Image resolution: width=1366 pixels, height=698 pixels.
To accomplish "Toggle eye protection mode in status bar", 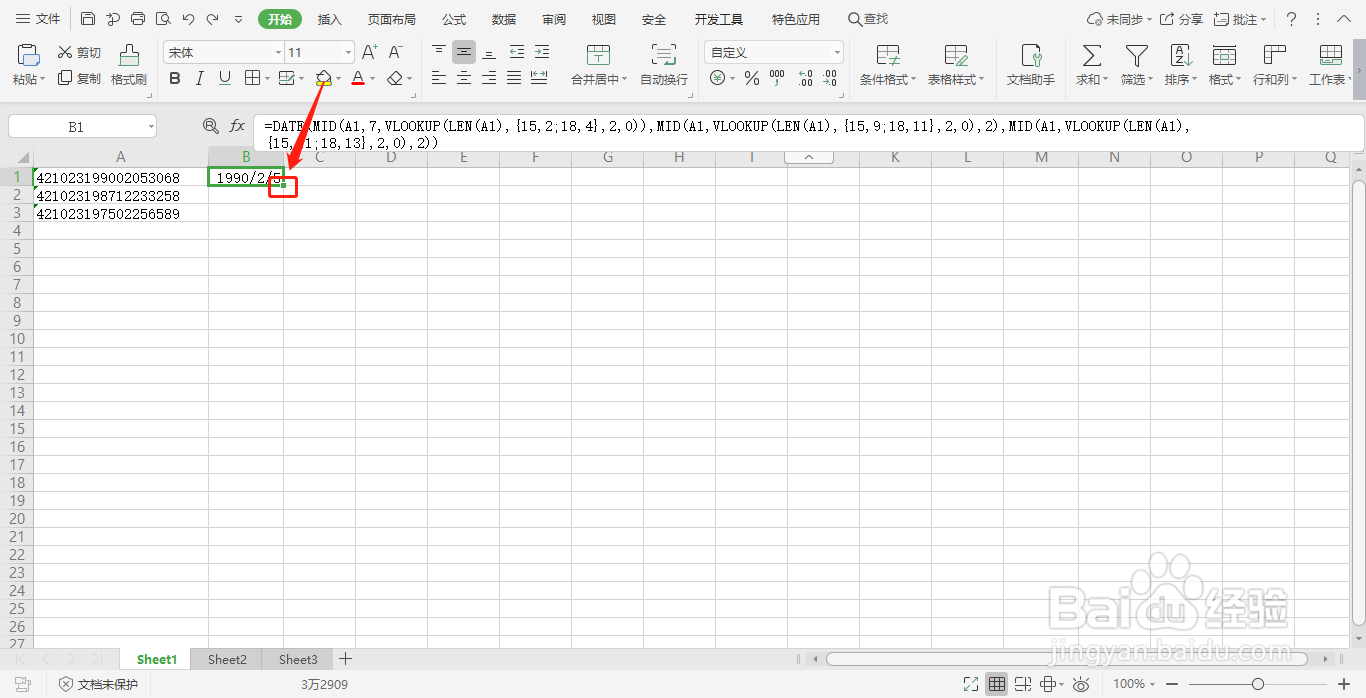I will pos(1080,684).
